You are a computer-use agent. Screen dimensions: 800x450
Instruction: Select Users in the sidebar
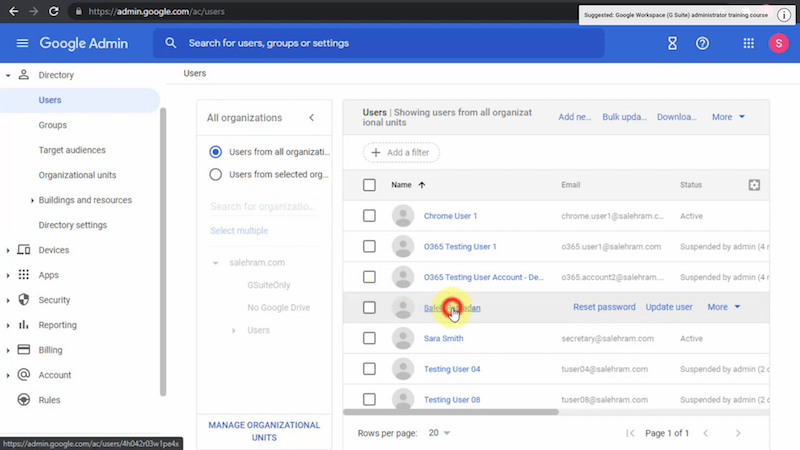click(80, 100)
